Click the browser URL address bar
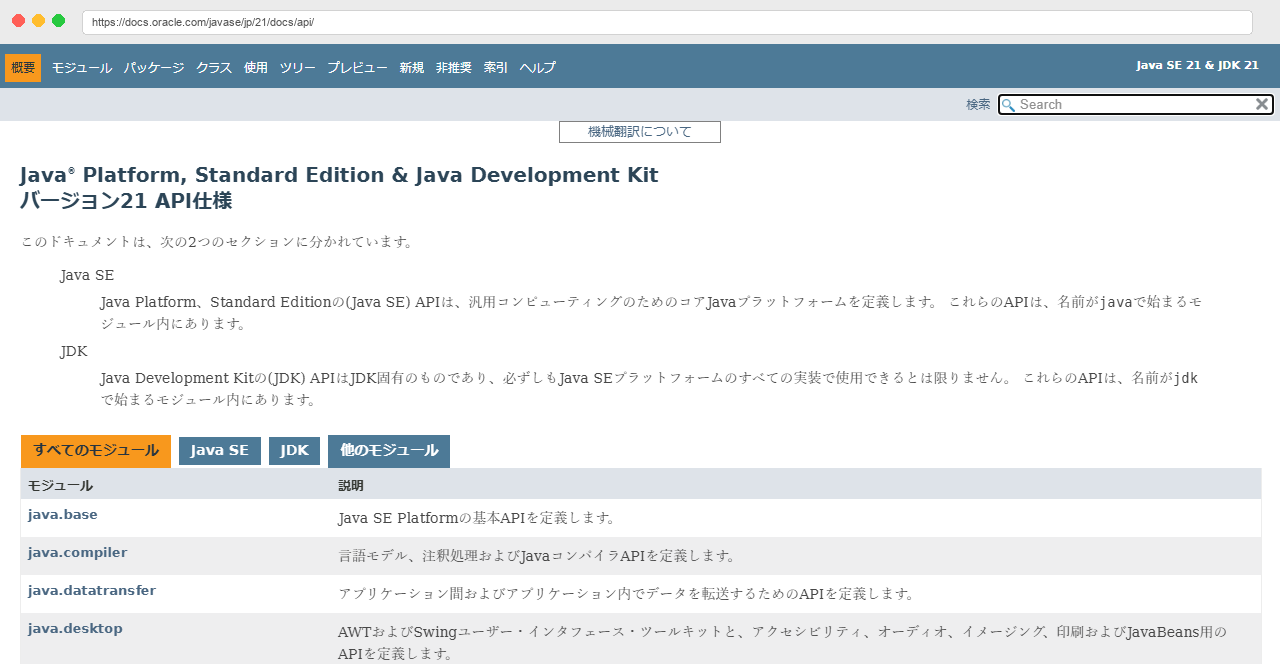Image resolution: width=1280 pixels, height=664 pixels. point(667,22)
